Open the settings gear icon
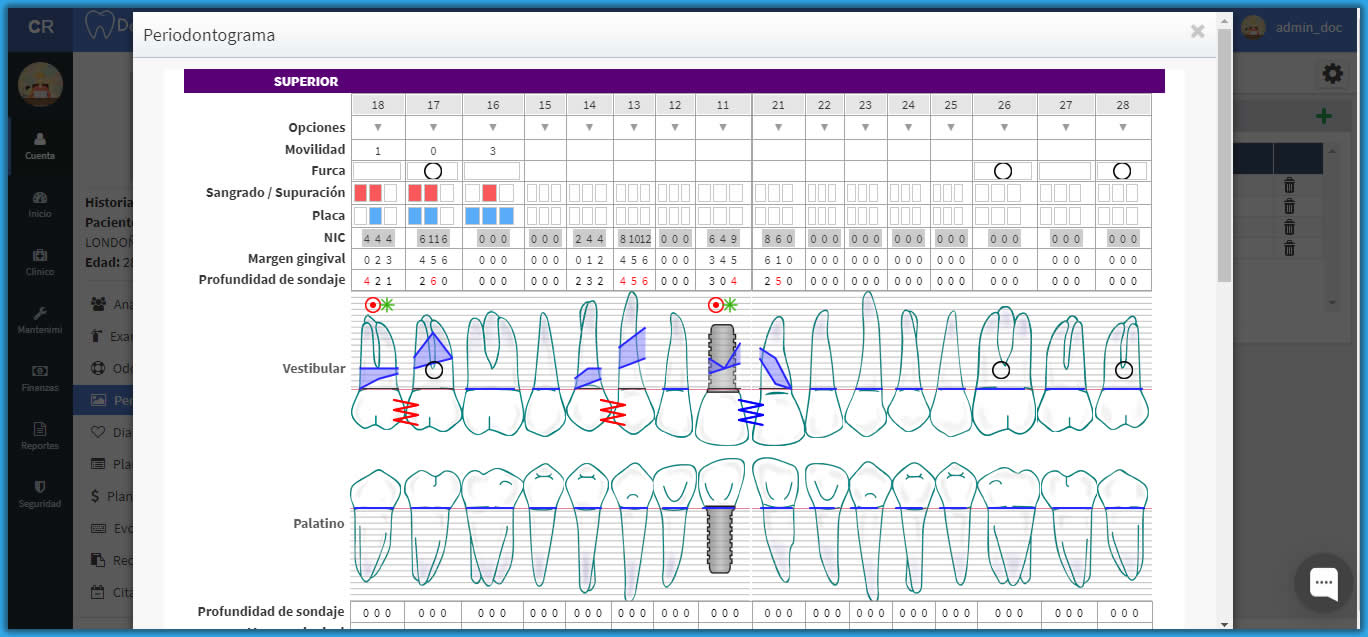This screenshot has width=1368, height=637. 1332,74
